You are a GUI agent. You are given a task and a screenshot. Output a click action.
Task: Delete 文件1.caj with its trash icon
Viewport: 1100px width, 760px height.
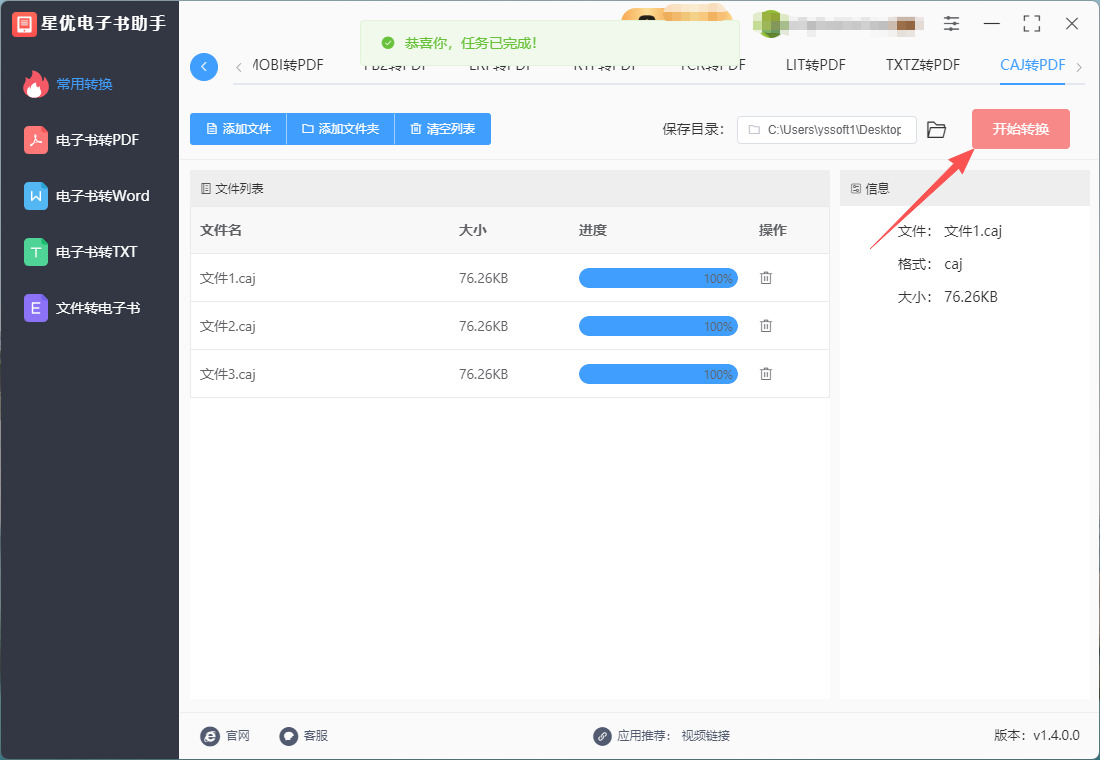[766, 278]
